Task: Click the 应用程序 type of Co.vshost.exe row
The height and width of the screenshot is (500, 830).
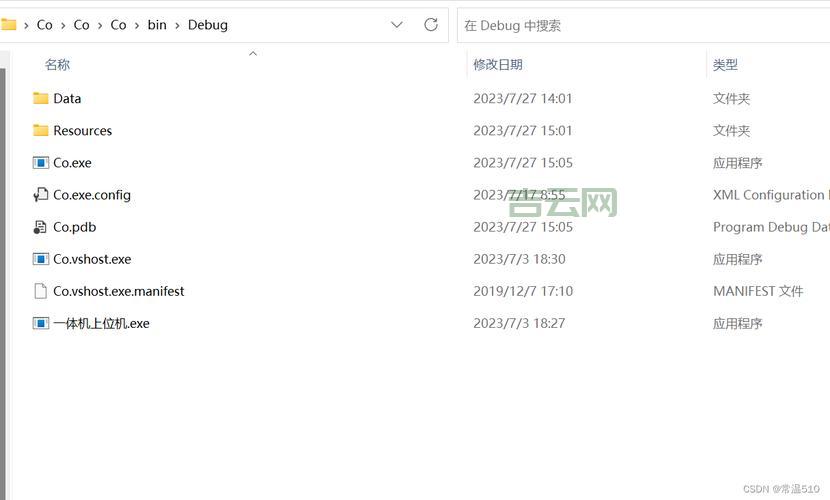Action: pos(738,259)
